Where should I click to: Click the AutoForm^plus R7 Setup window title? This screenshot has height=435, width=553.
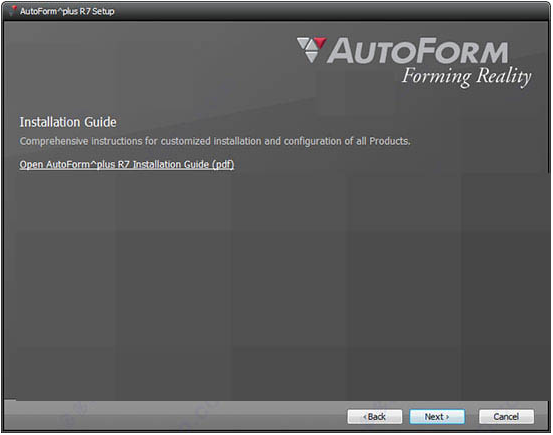(x=67, y=11)
